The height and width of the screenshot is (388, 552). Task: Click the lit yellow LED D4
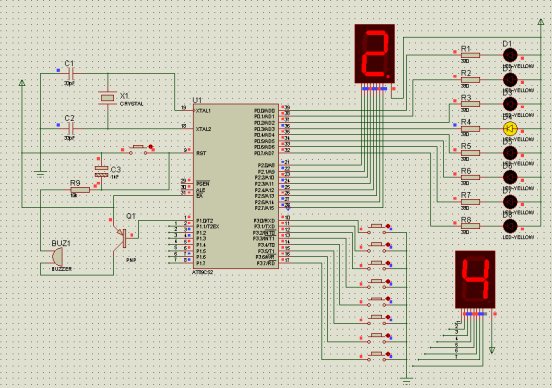click(x=510, y=129)
